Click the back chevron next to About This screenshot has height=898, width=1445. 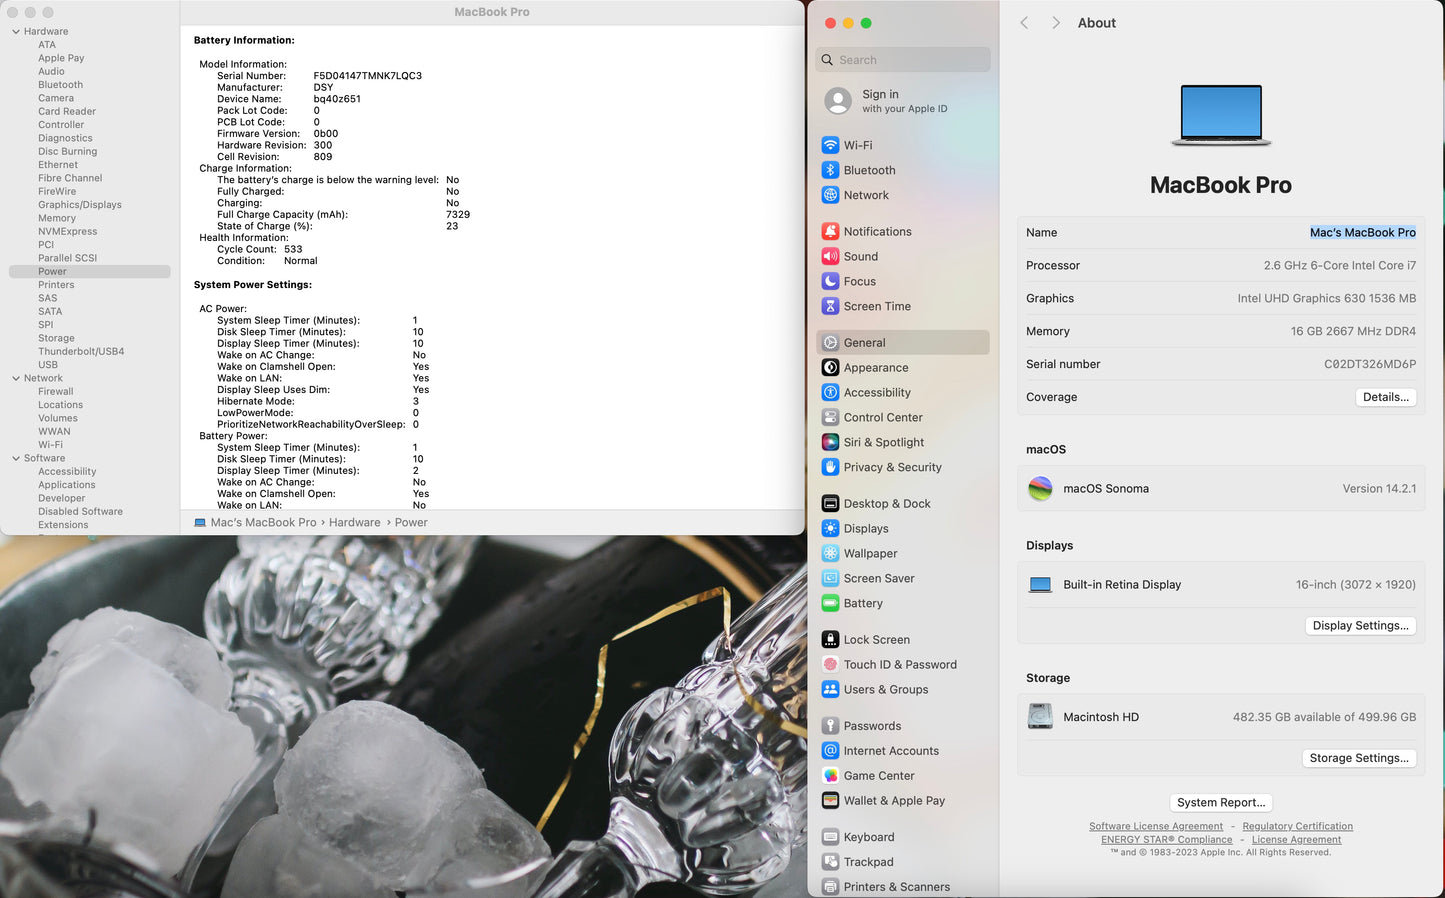click(x=1024, y=23)
